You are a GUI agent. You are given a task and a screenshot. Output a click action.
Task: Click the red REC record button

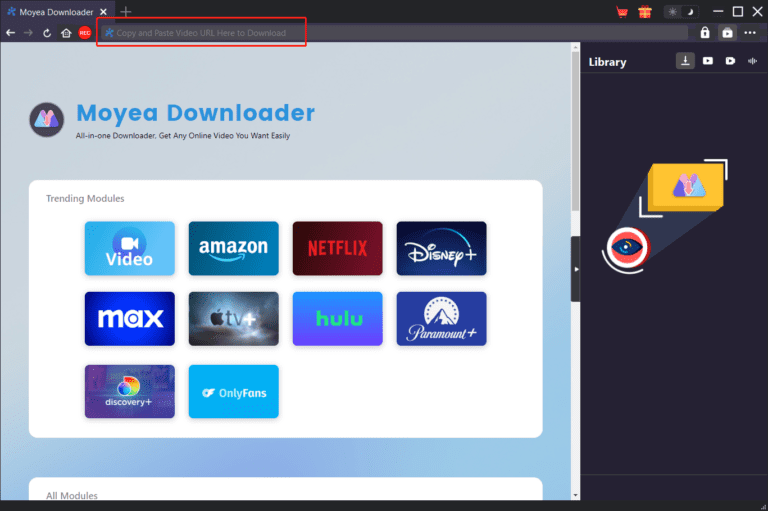click(x=85, y=33)
